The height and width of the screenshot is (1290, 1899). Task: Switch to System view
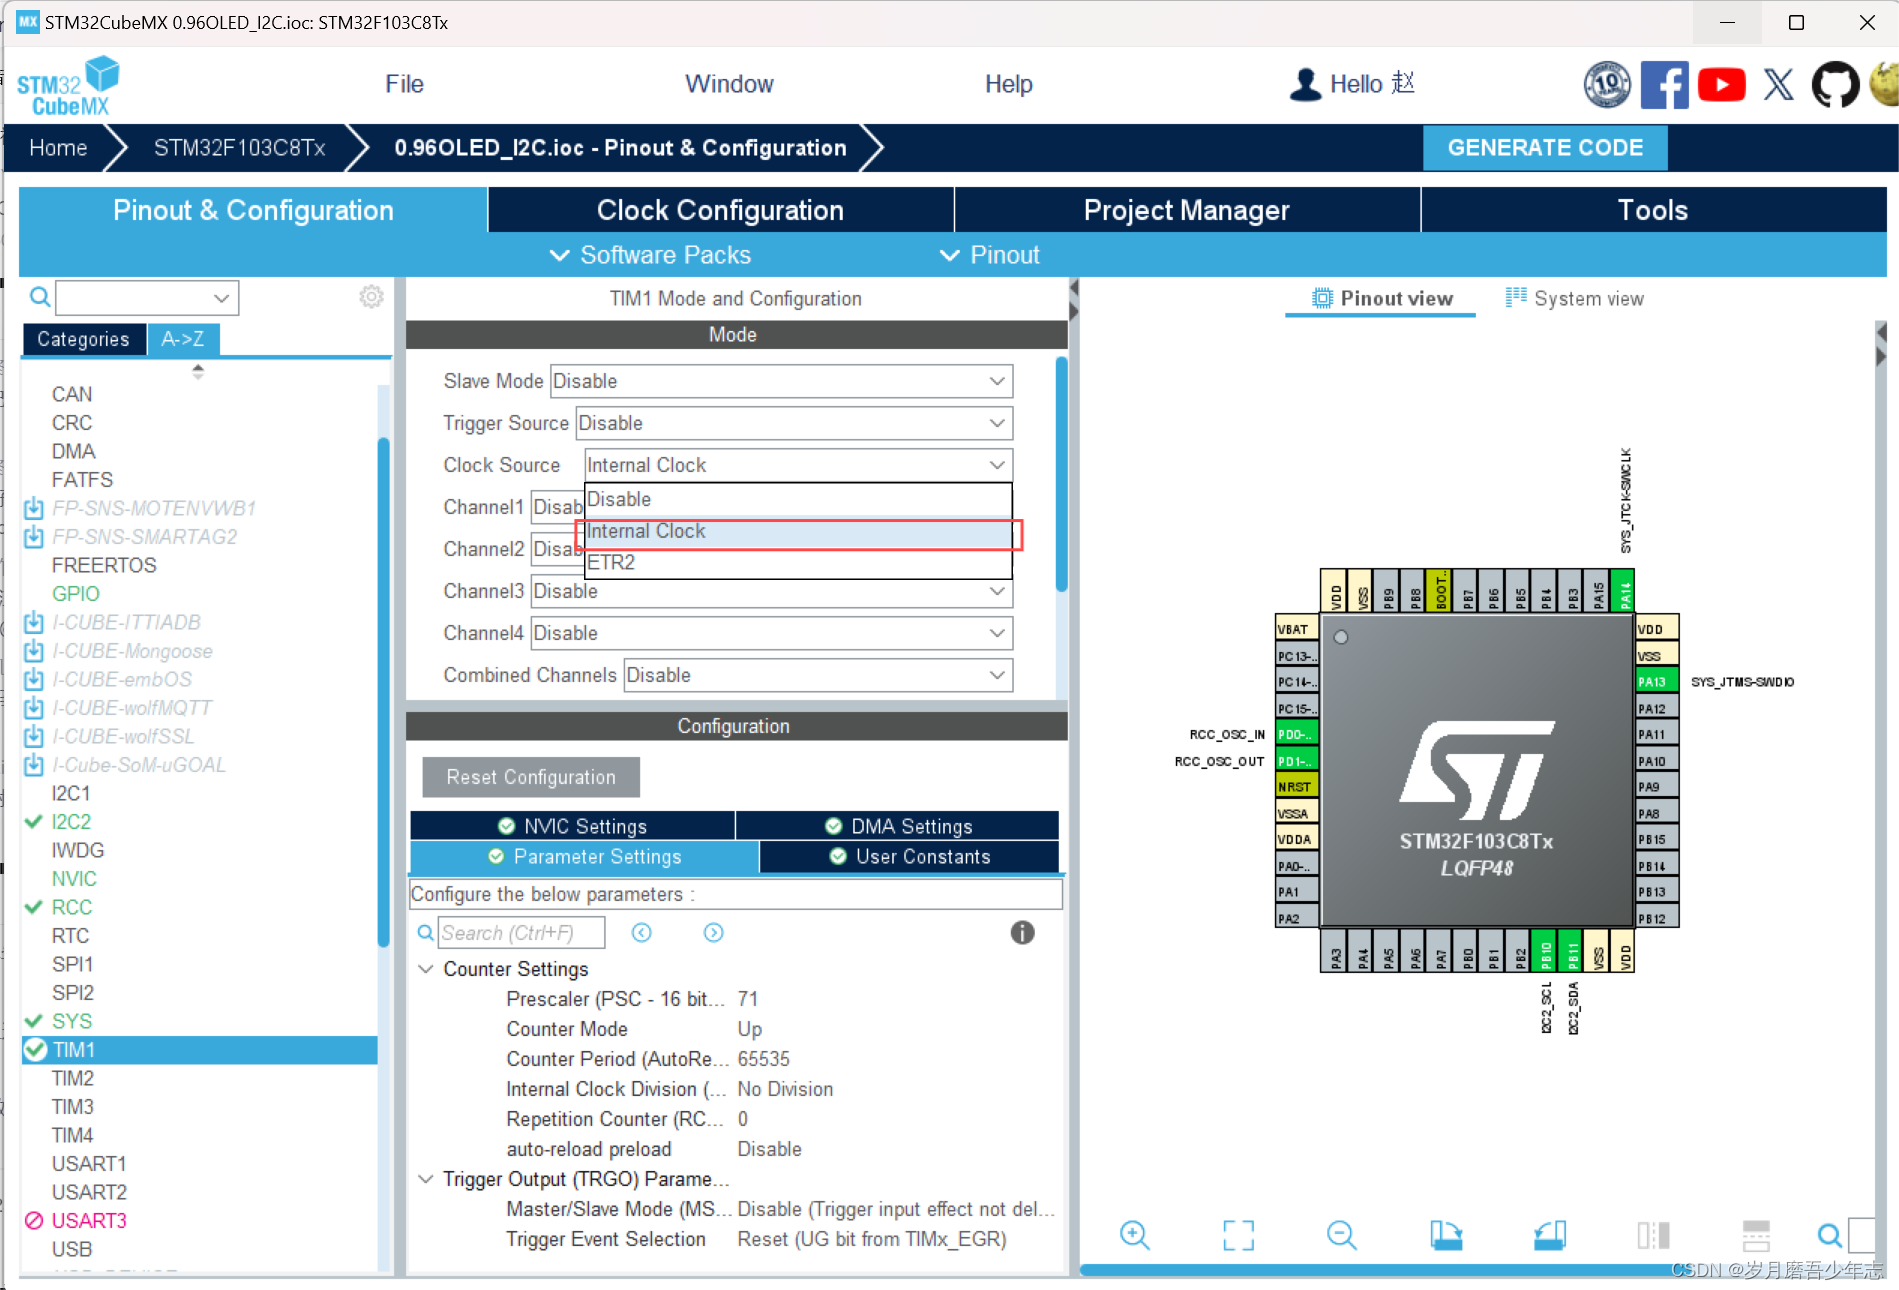tap(1574, 298)
